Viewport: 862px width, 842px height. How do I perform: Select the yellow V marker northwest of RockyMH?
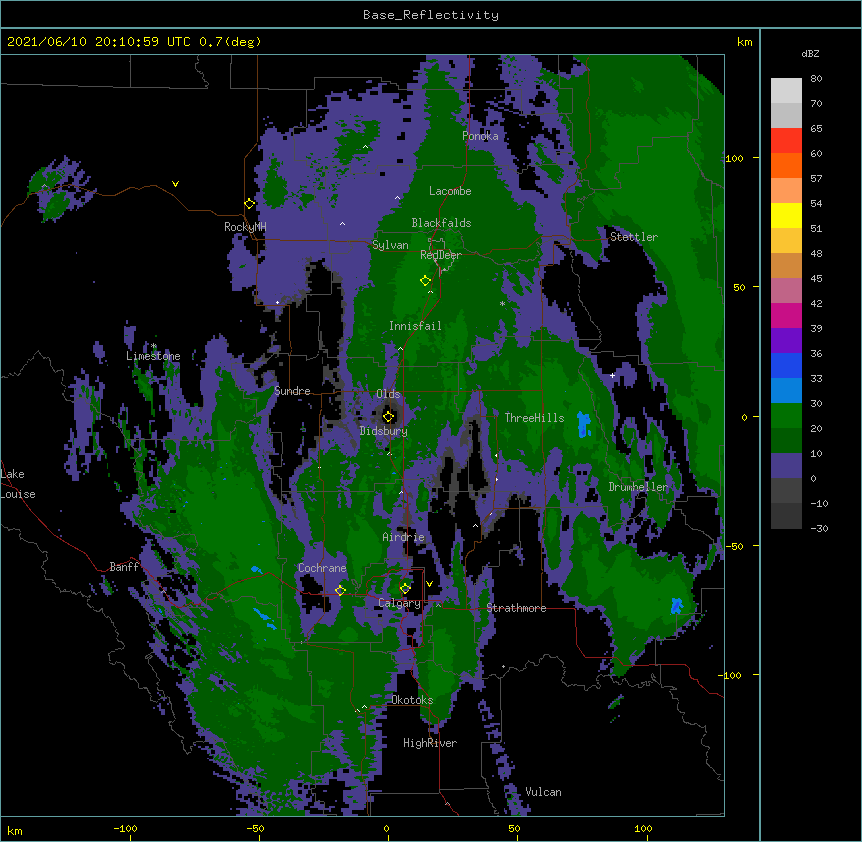[175, 184]
